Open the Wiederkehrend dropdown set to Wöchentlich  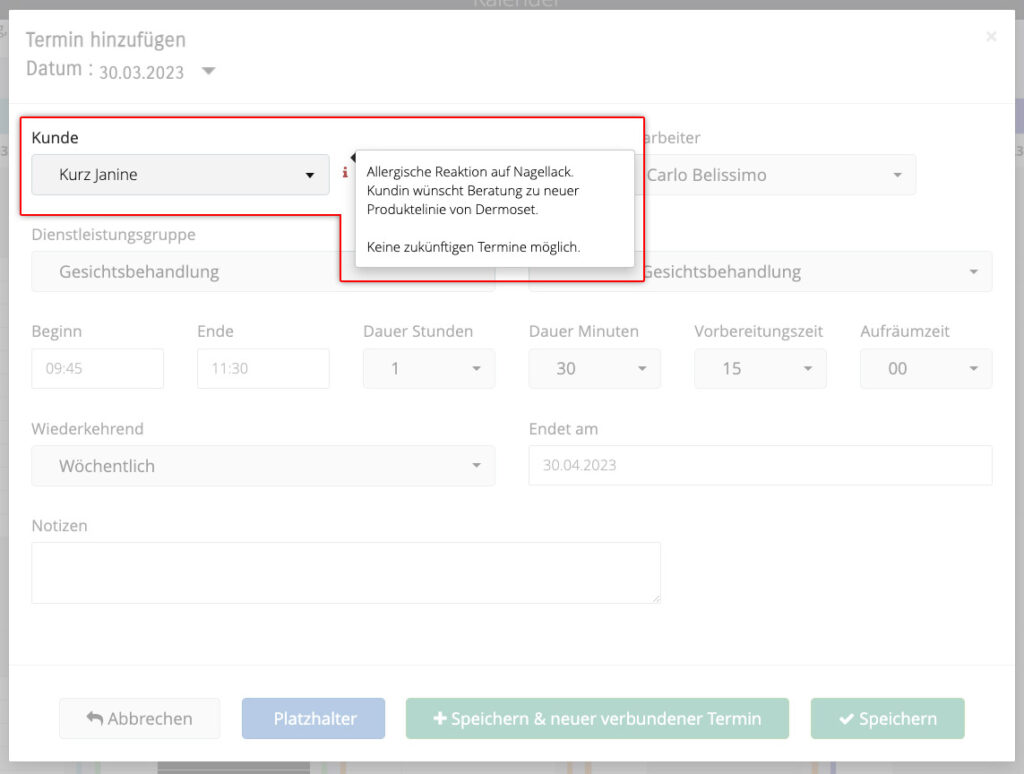coord(263,466)
